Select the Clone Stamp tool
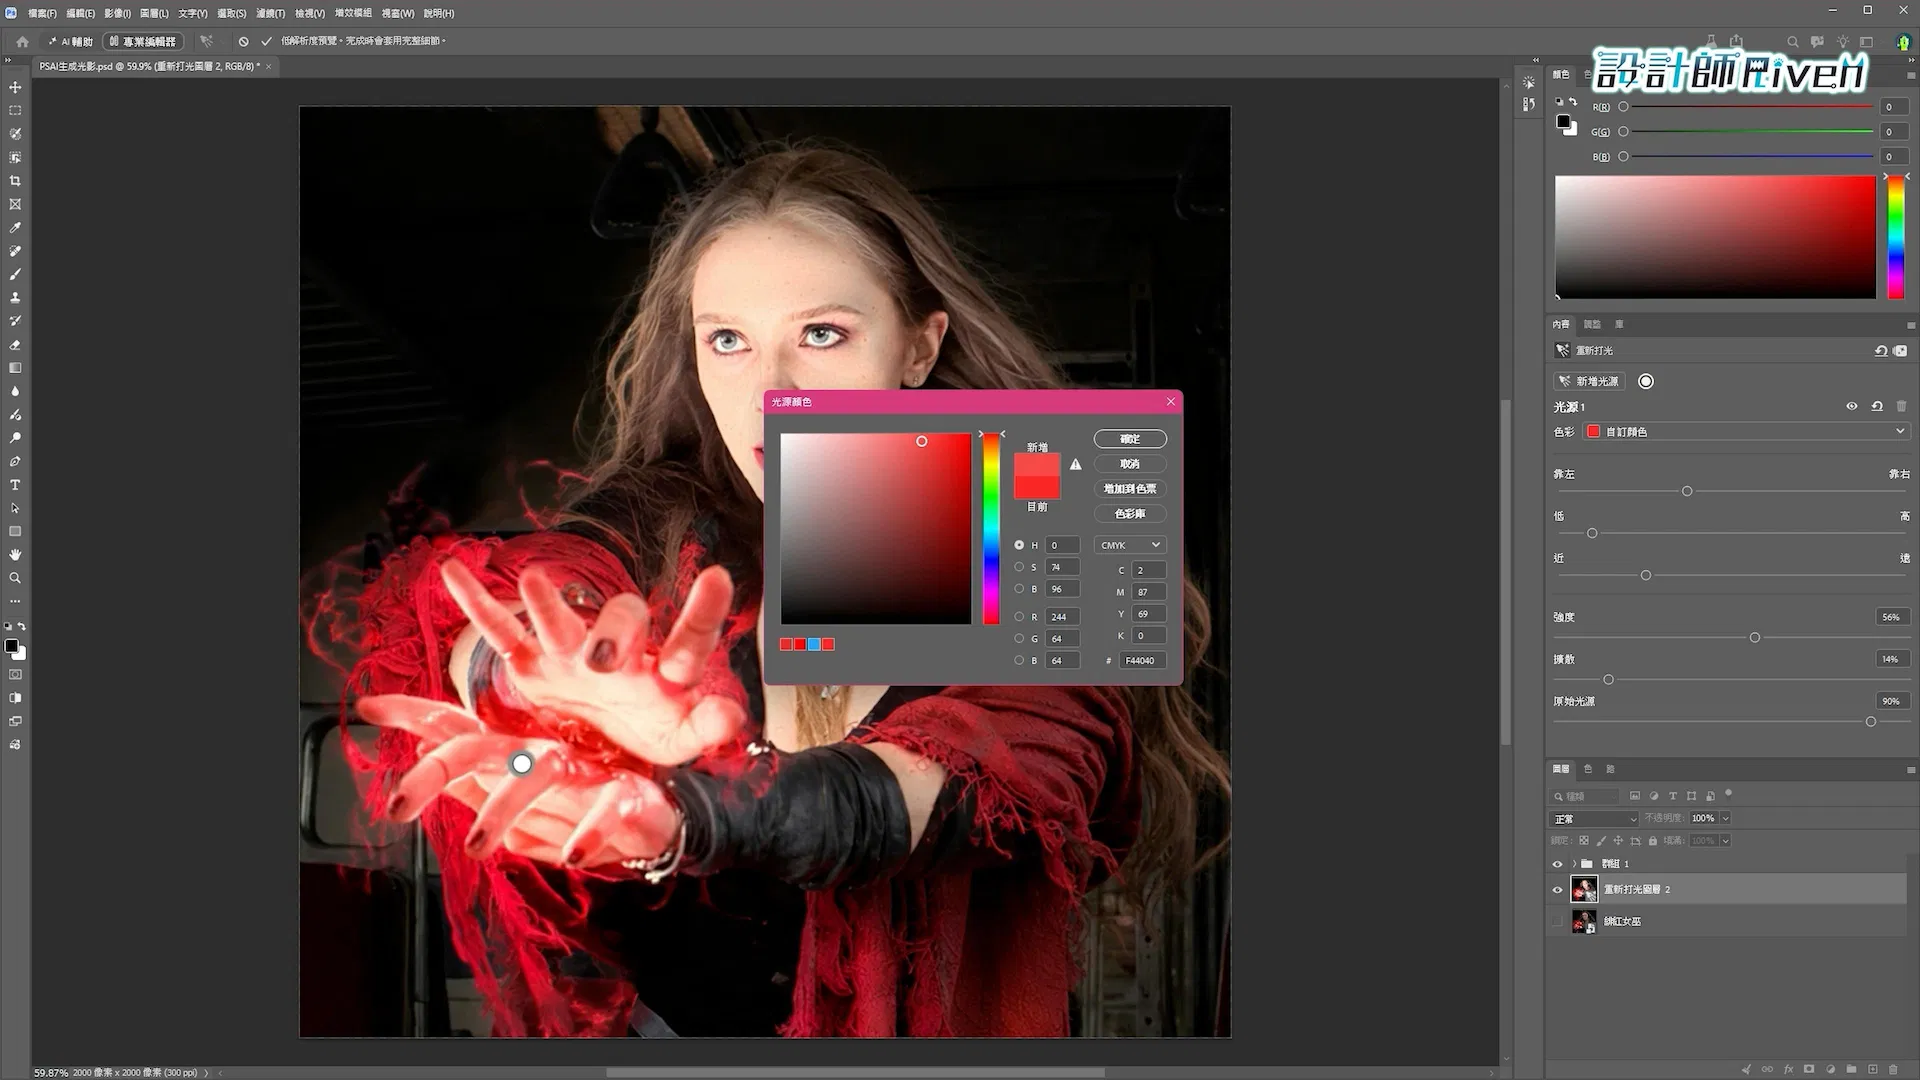The width and height of the screenshot is (1920, 1080). click(x=15, y=298)
